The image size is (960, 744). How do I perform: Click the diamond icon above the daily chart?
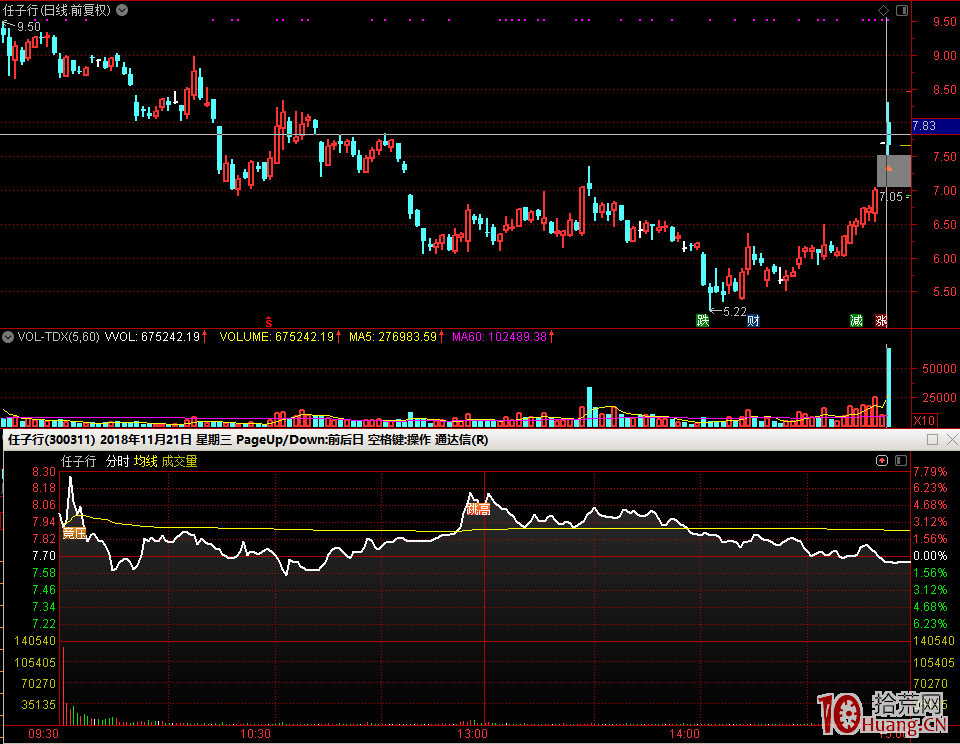883,11
